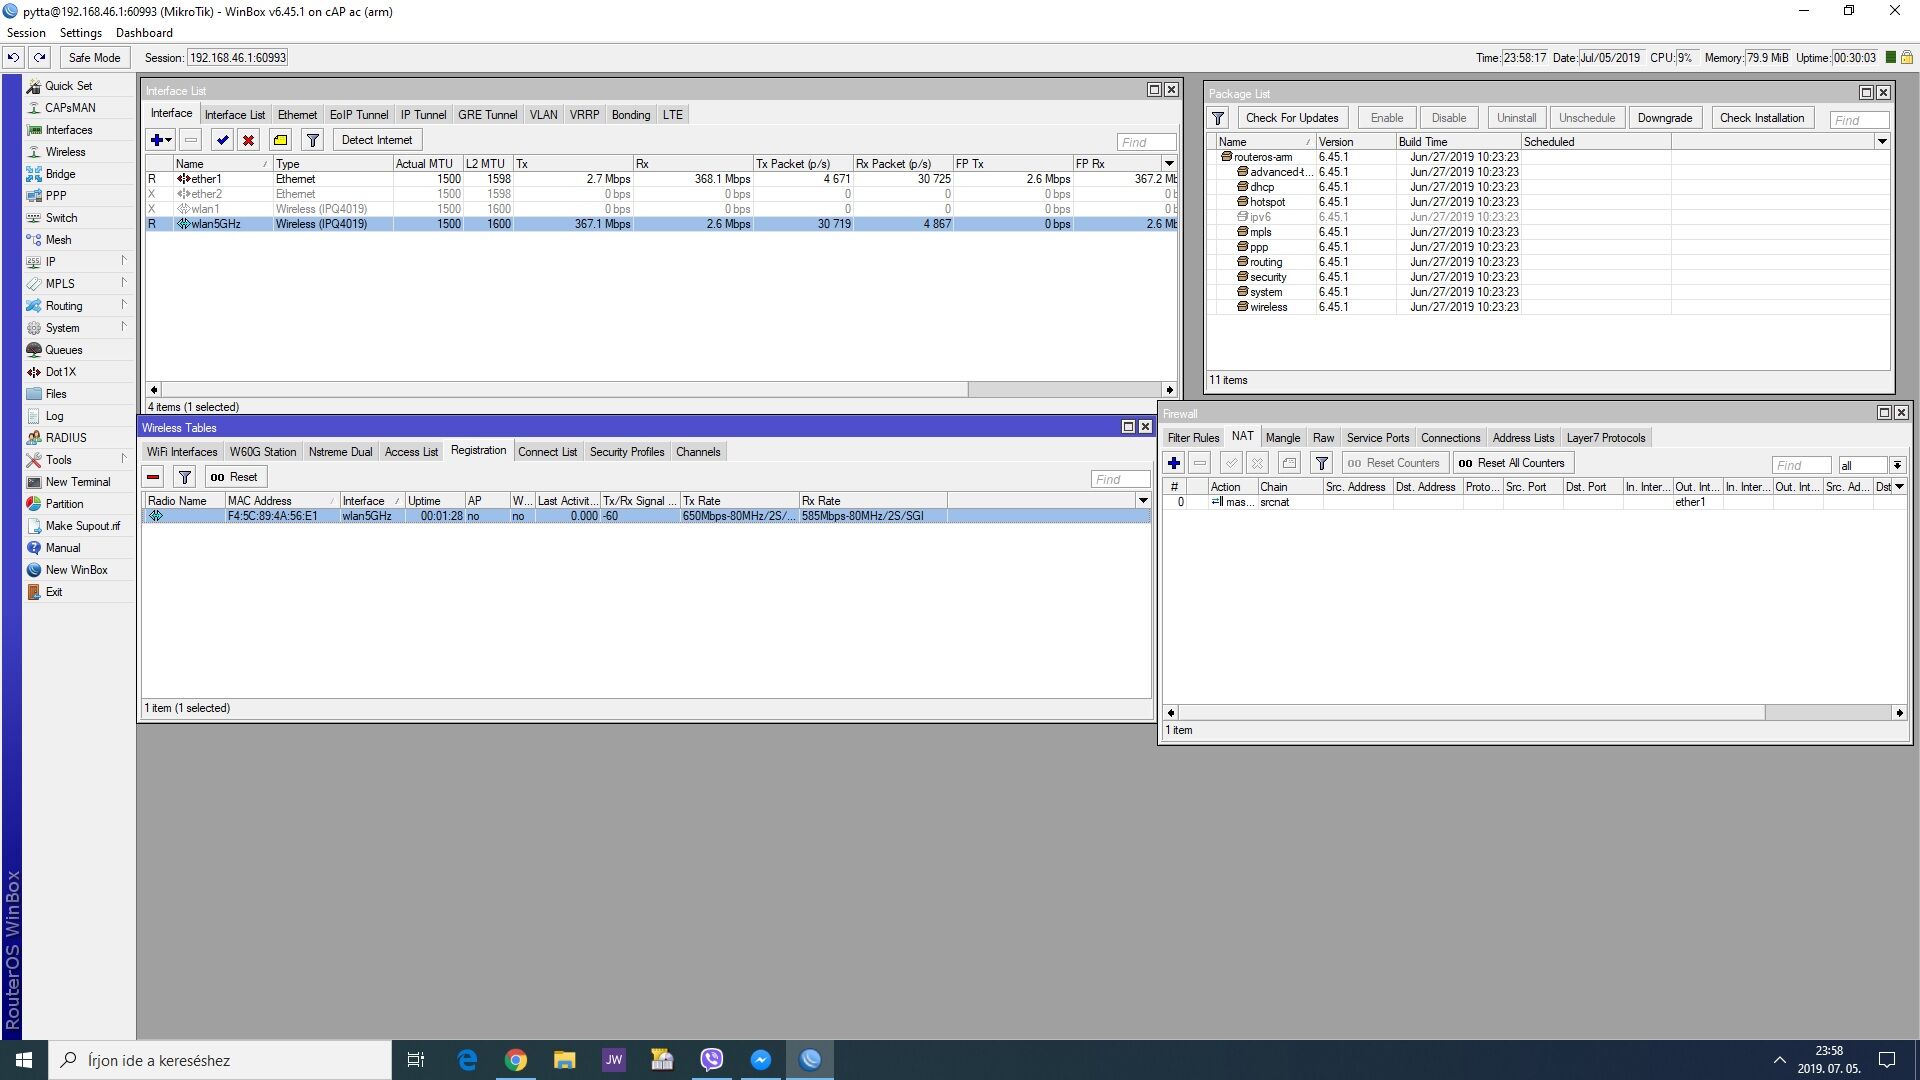Click Add dropdown in Interface List
Screen dimensions: 1920x1080
(161, 140)
